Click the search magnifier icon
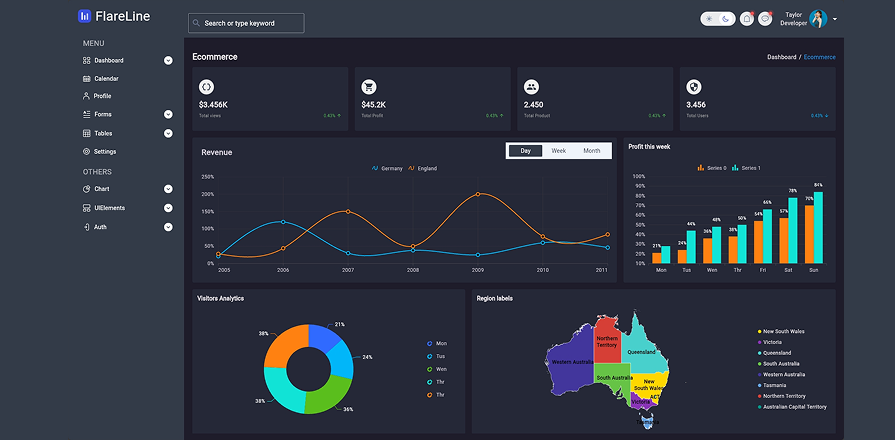Screen dimensions: 895x440 197,23
